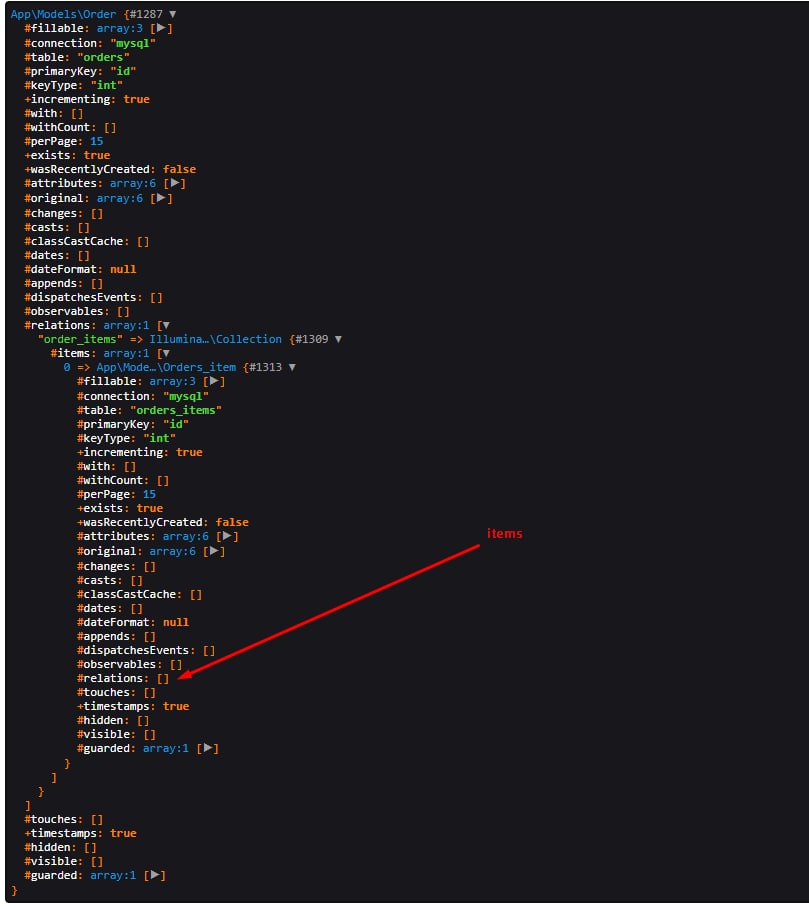Collapse the Collection's #items array:1
Screen dimensions: 809x909
pos(167,353)
